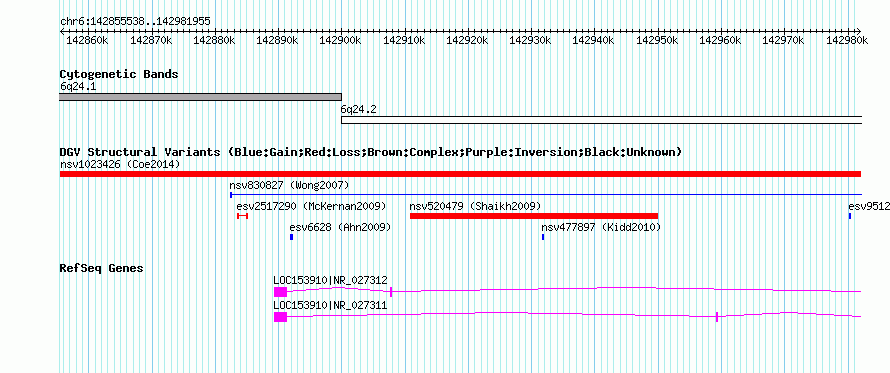Click the 142920k ruler tick label
890x373 pixels.
(467, 40)
